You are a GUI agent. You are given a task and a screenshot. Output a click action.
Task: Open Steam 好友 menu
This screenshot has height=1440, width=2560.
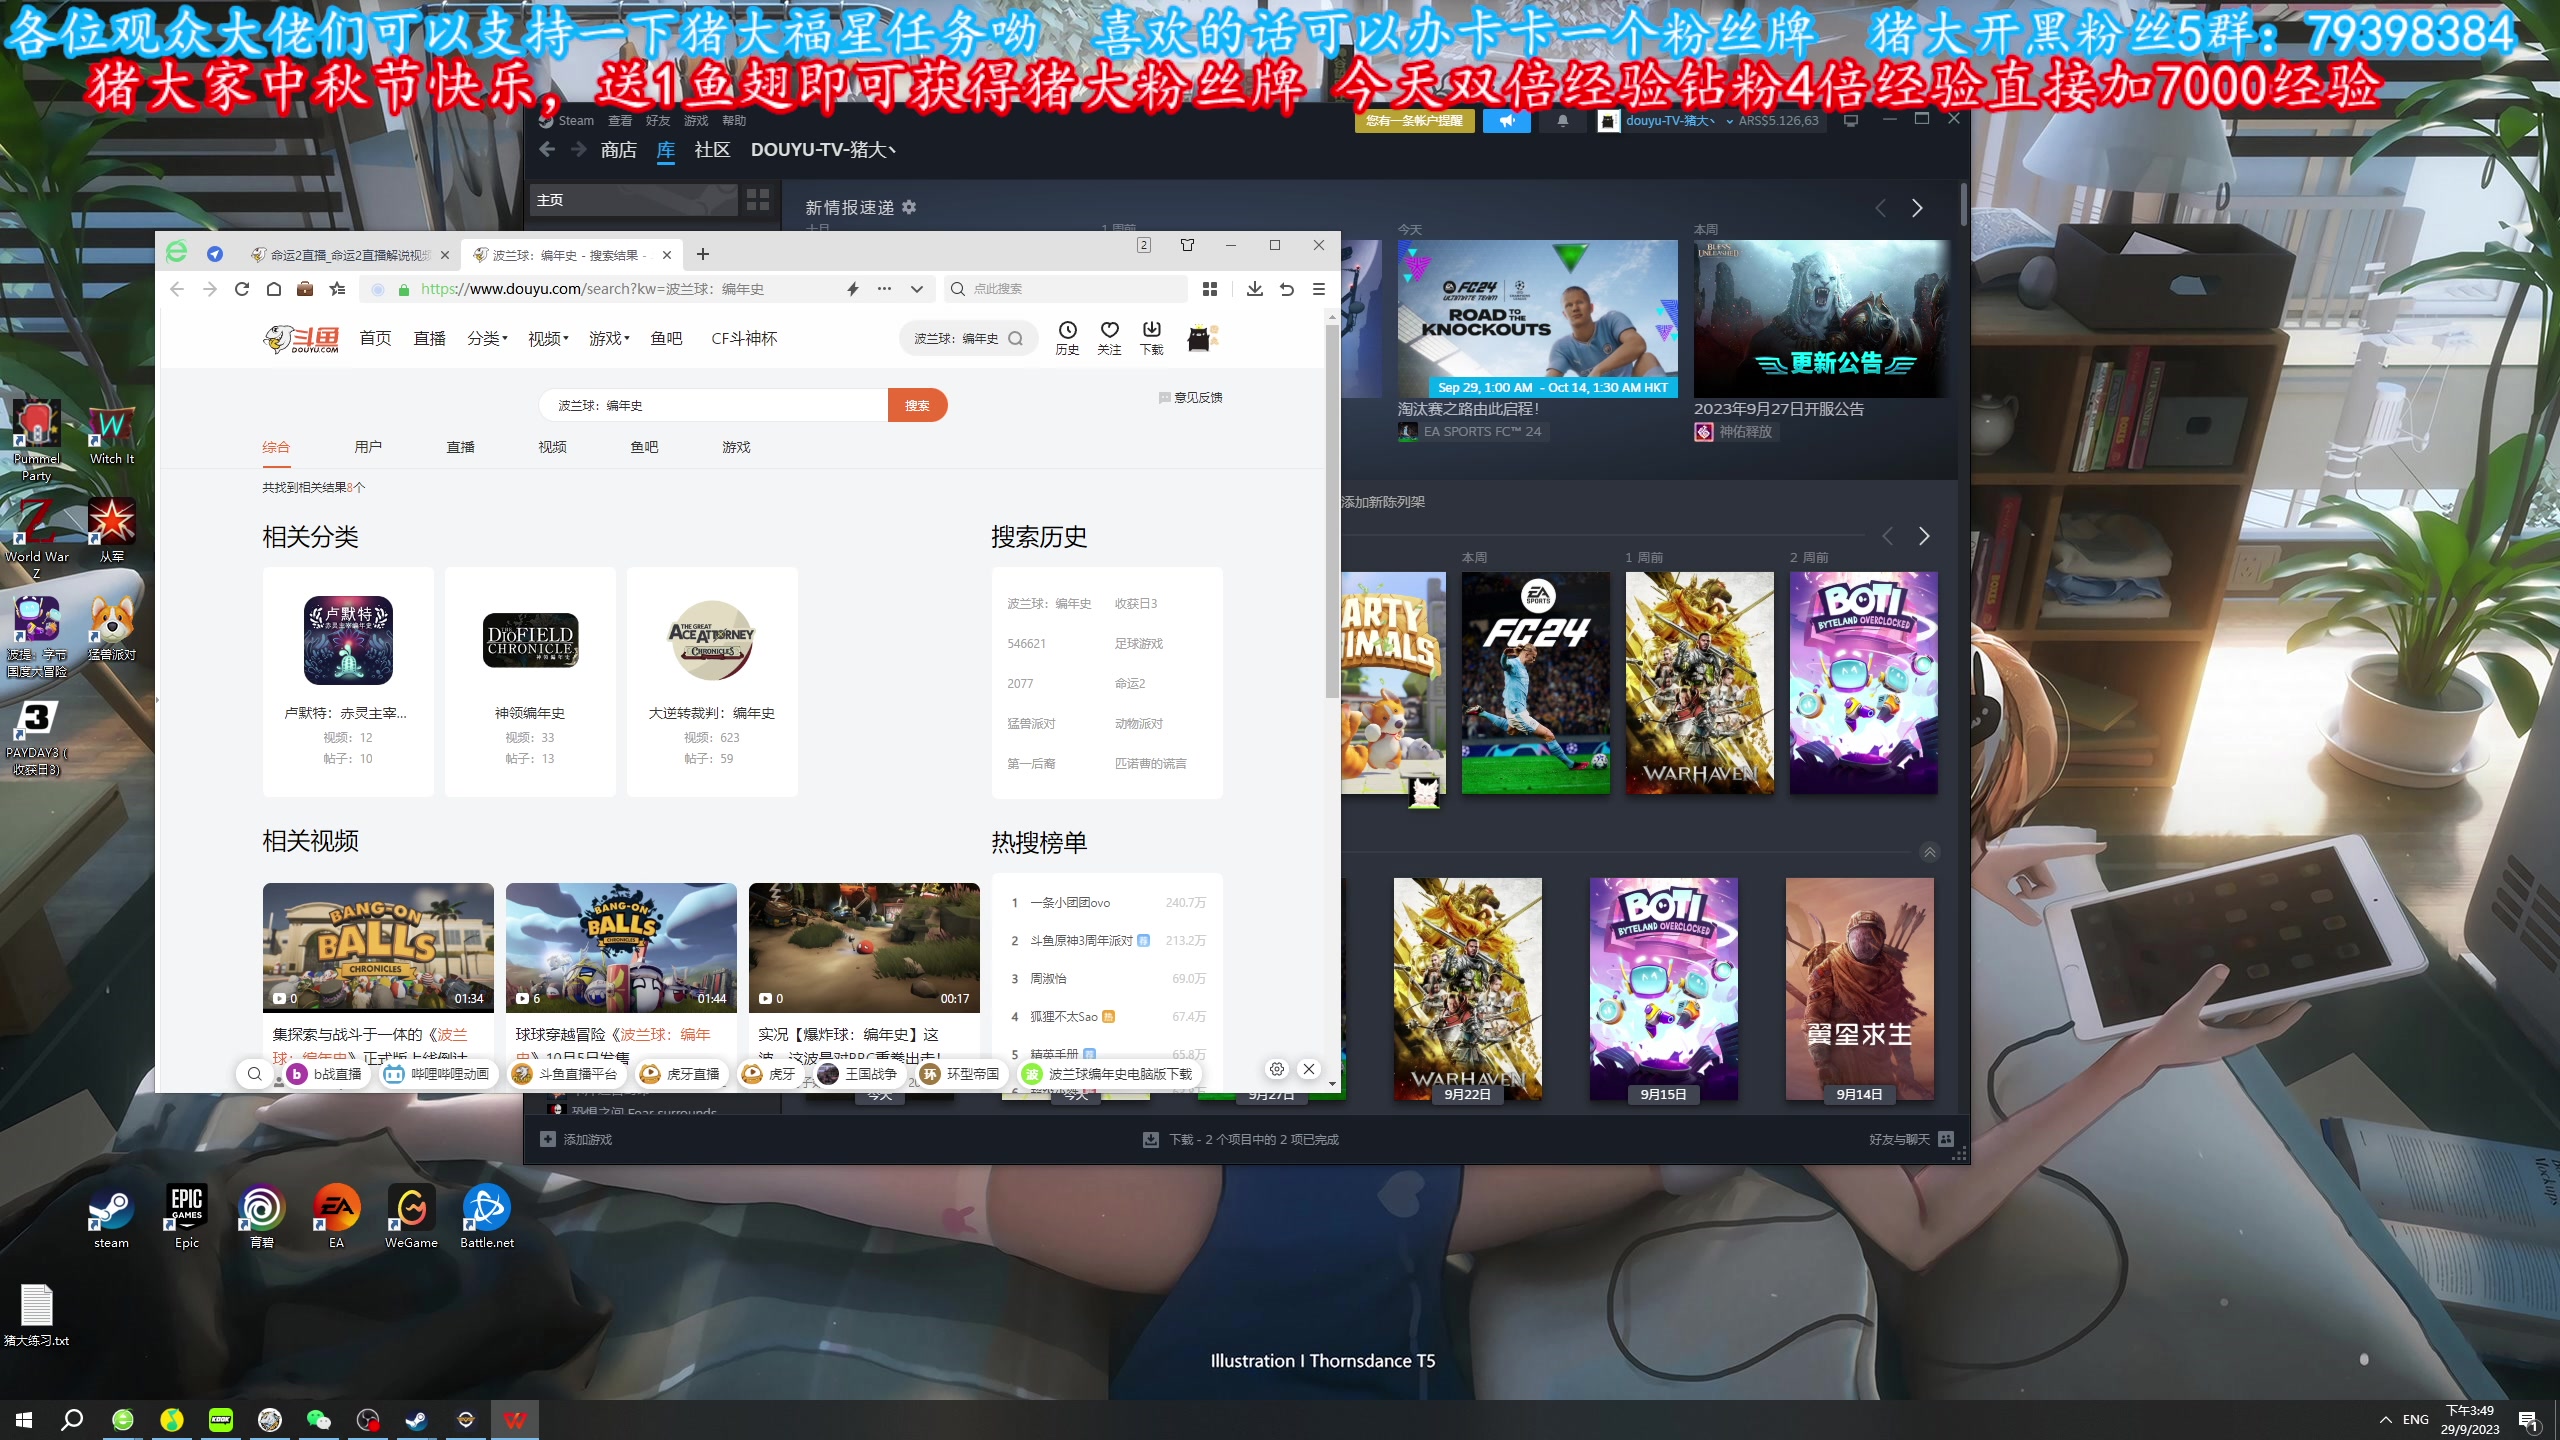[x=658, y=121]
